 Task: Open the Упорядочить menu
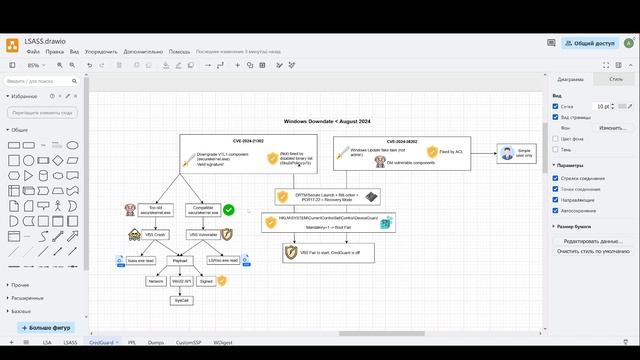click(101, 52)
